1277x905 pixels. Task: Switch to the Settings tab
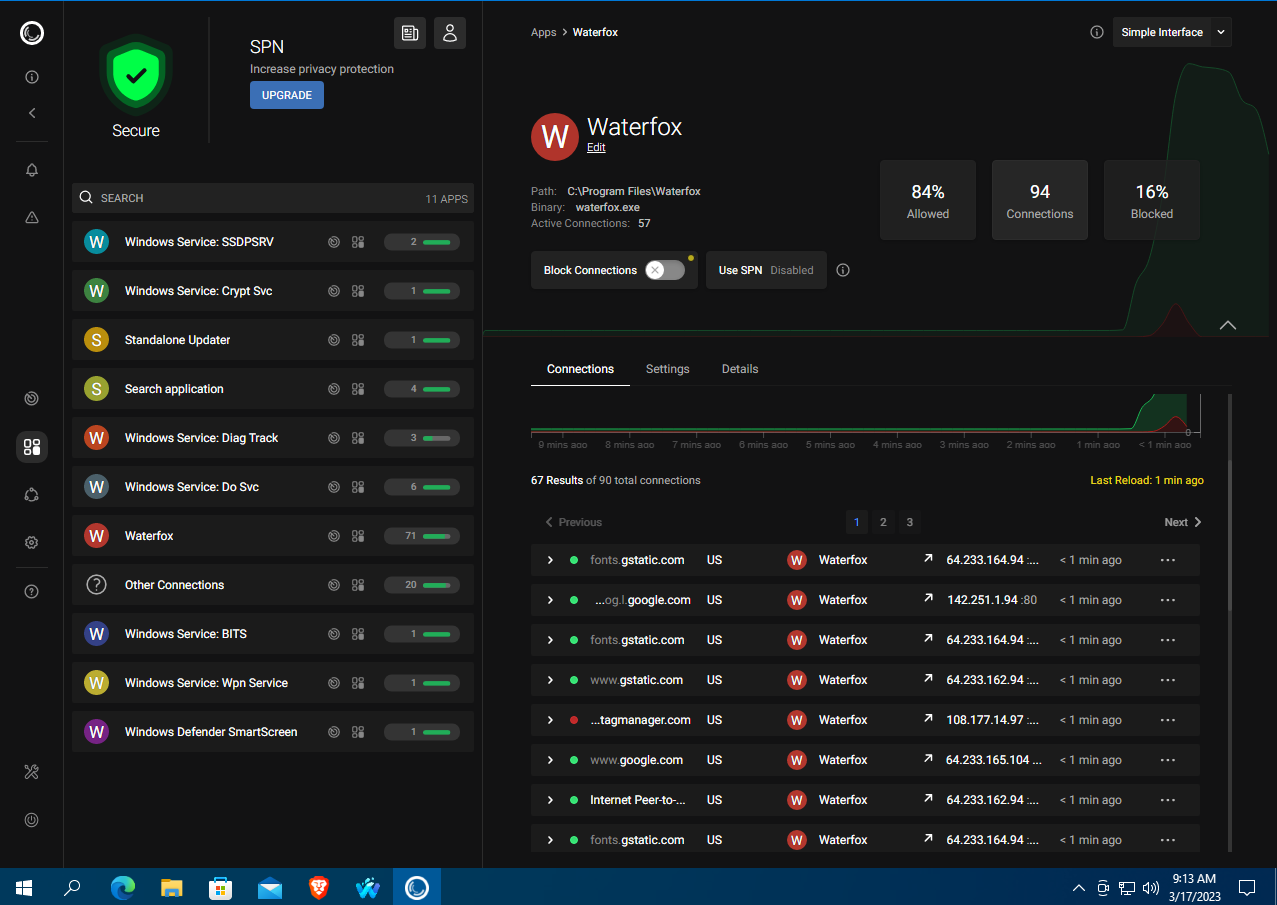pos(667,369)
